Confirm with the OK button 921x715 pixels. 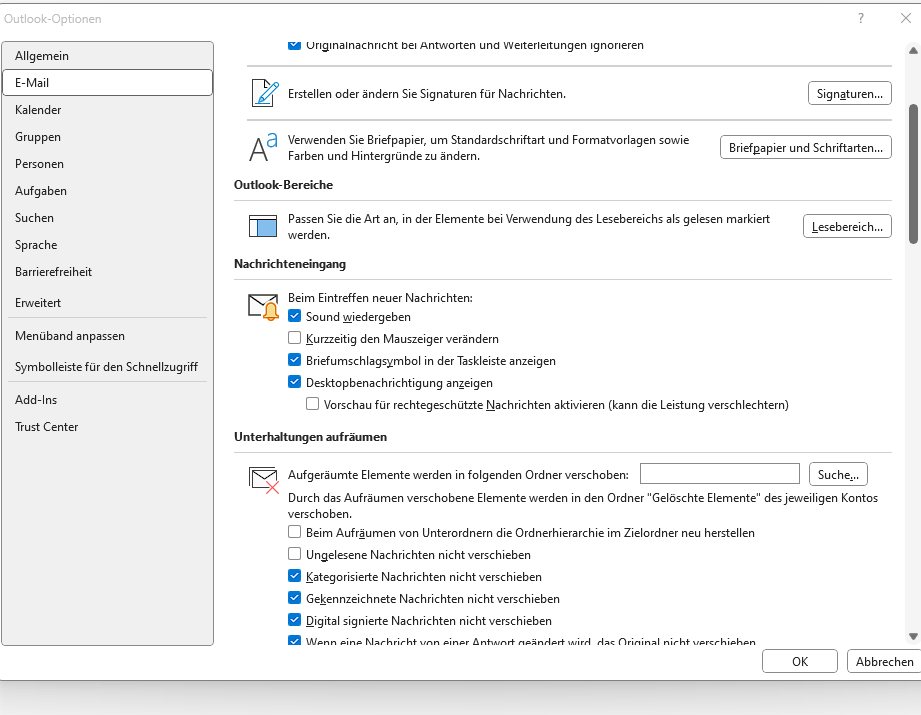tap(799, 662)
